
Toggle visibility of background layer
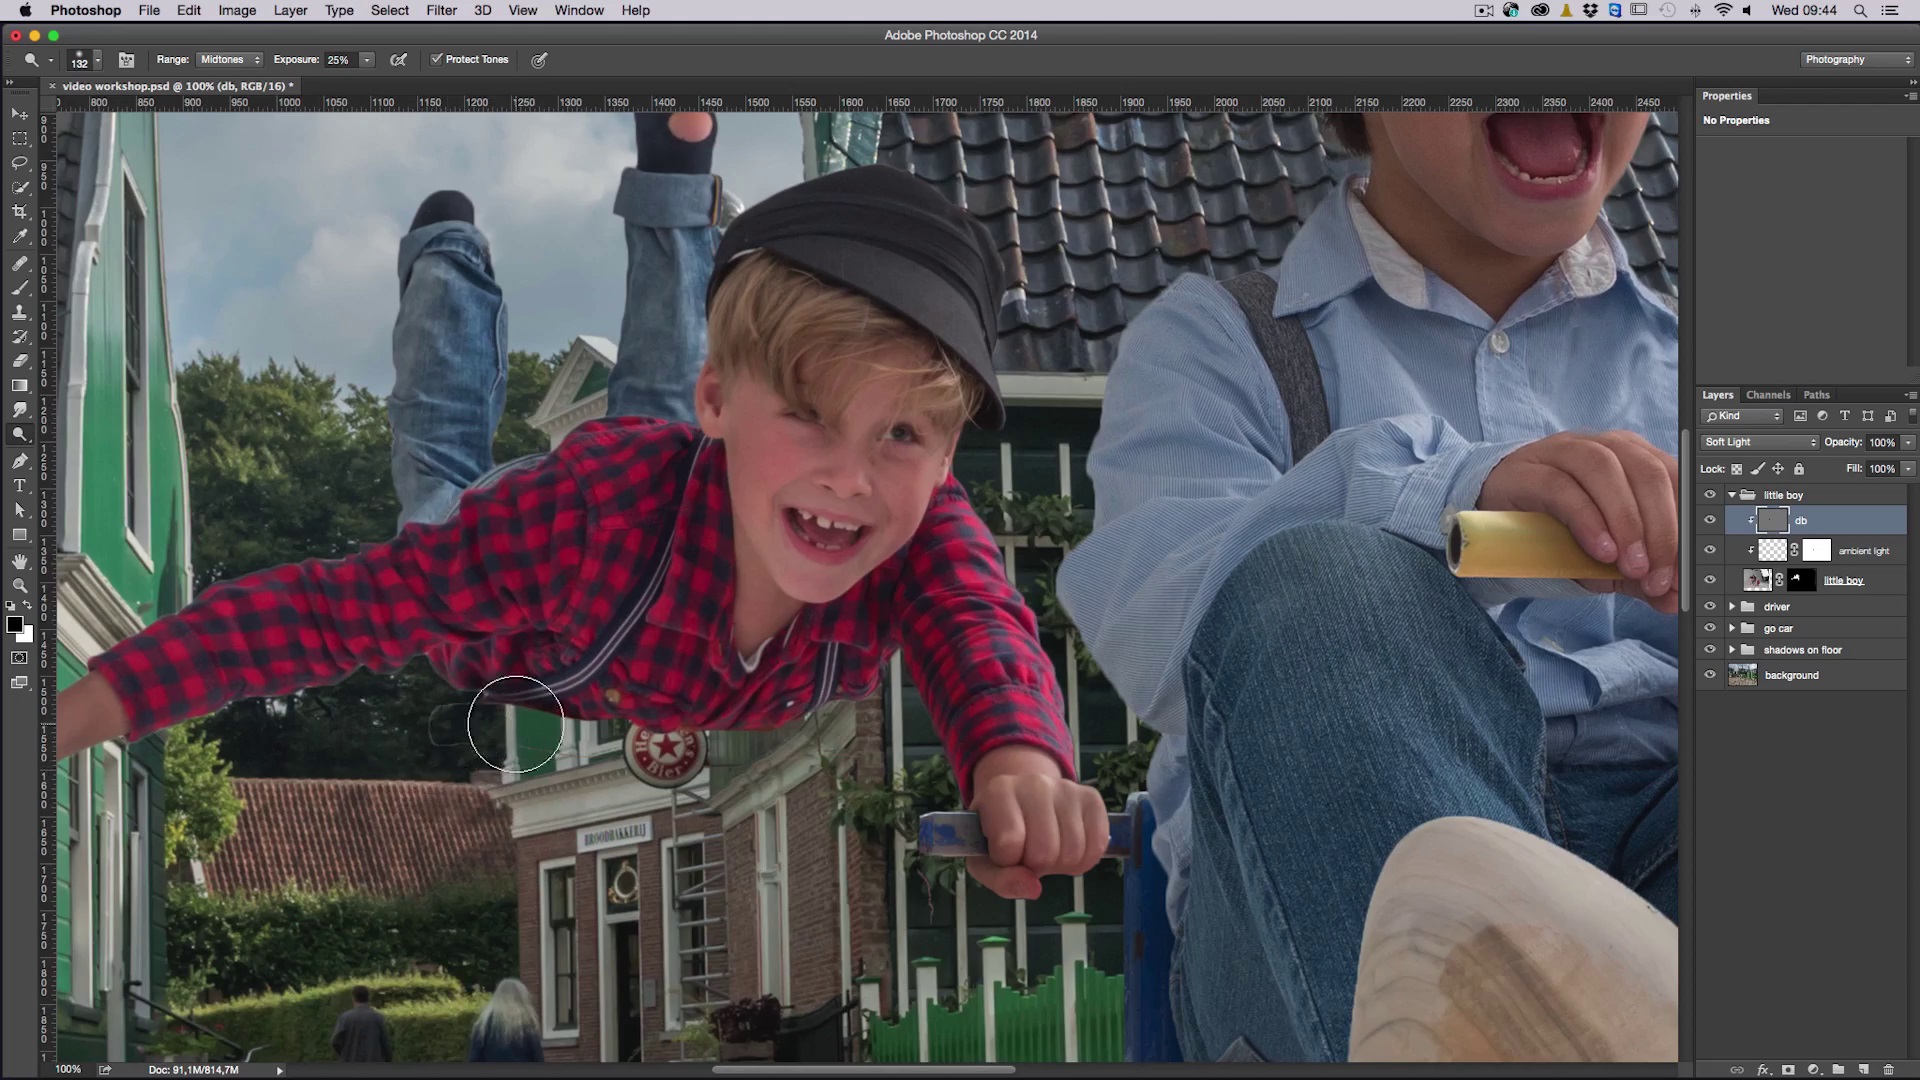click(1710, 675)
